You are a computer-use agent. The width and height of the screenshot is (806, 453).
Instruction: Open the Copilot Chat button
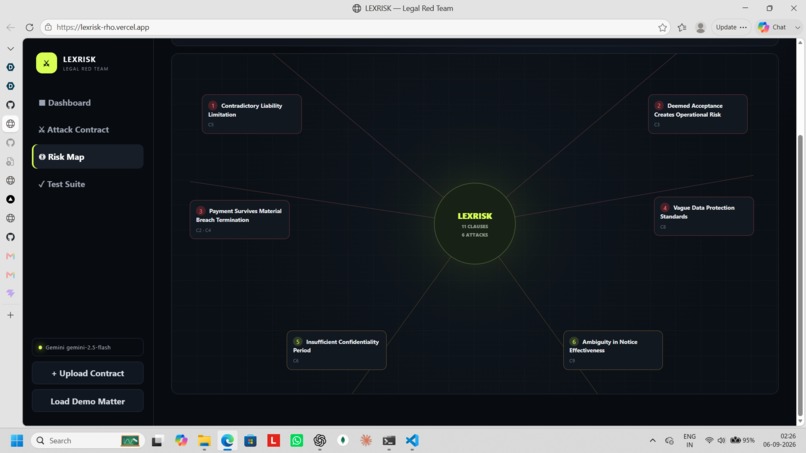[x=772, y=27]
